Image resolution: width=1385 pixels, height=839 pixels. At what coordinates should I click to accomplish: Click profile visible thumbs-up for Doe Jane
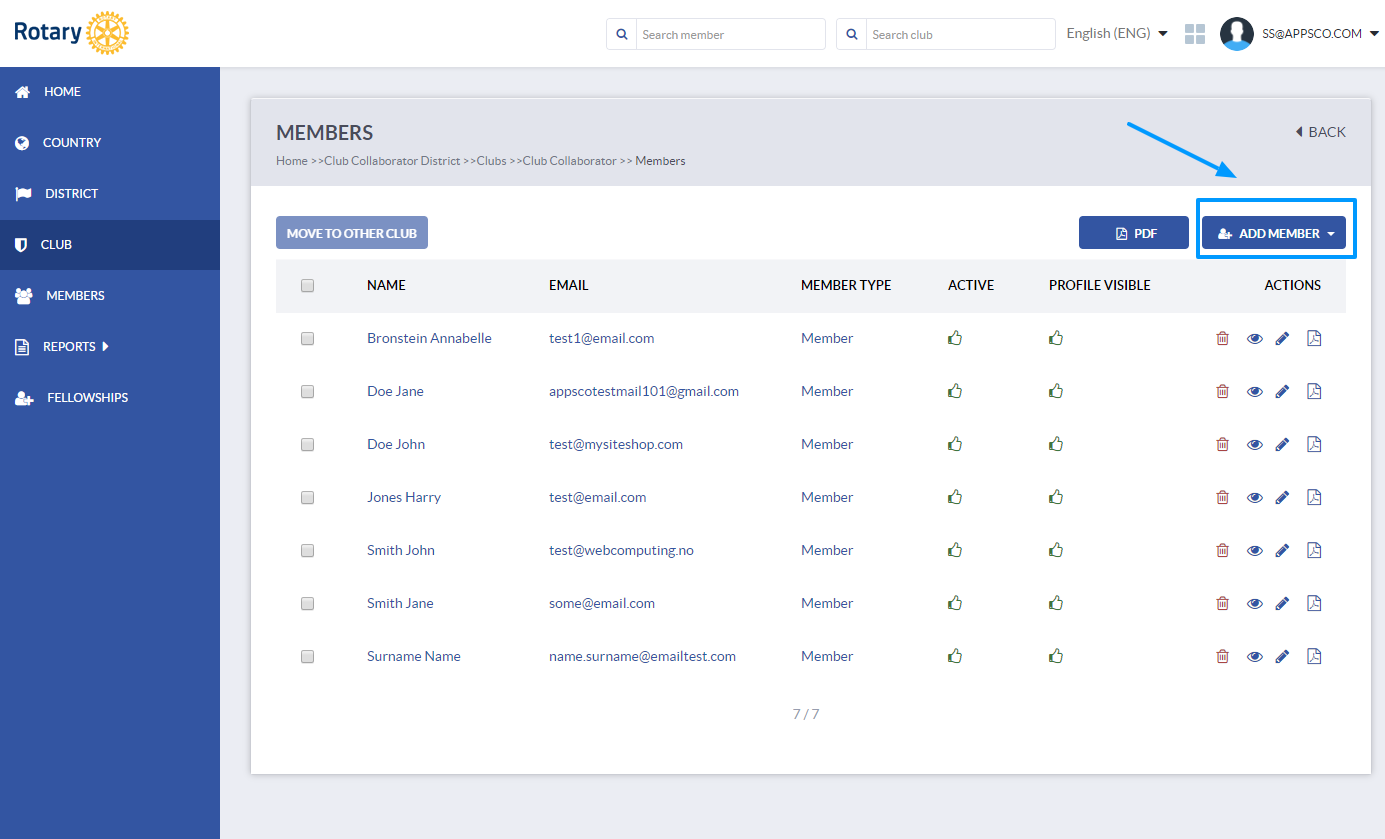click(1056, 391)
